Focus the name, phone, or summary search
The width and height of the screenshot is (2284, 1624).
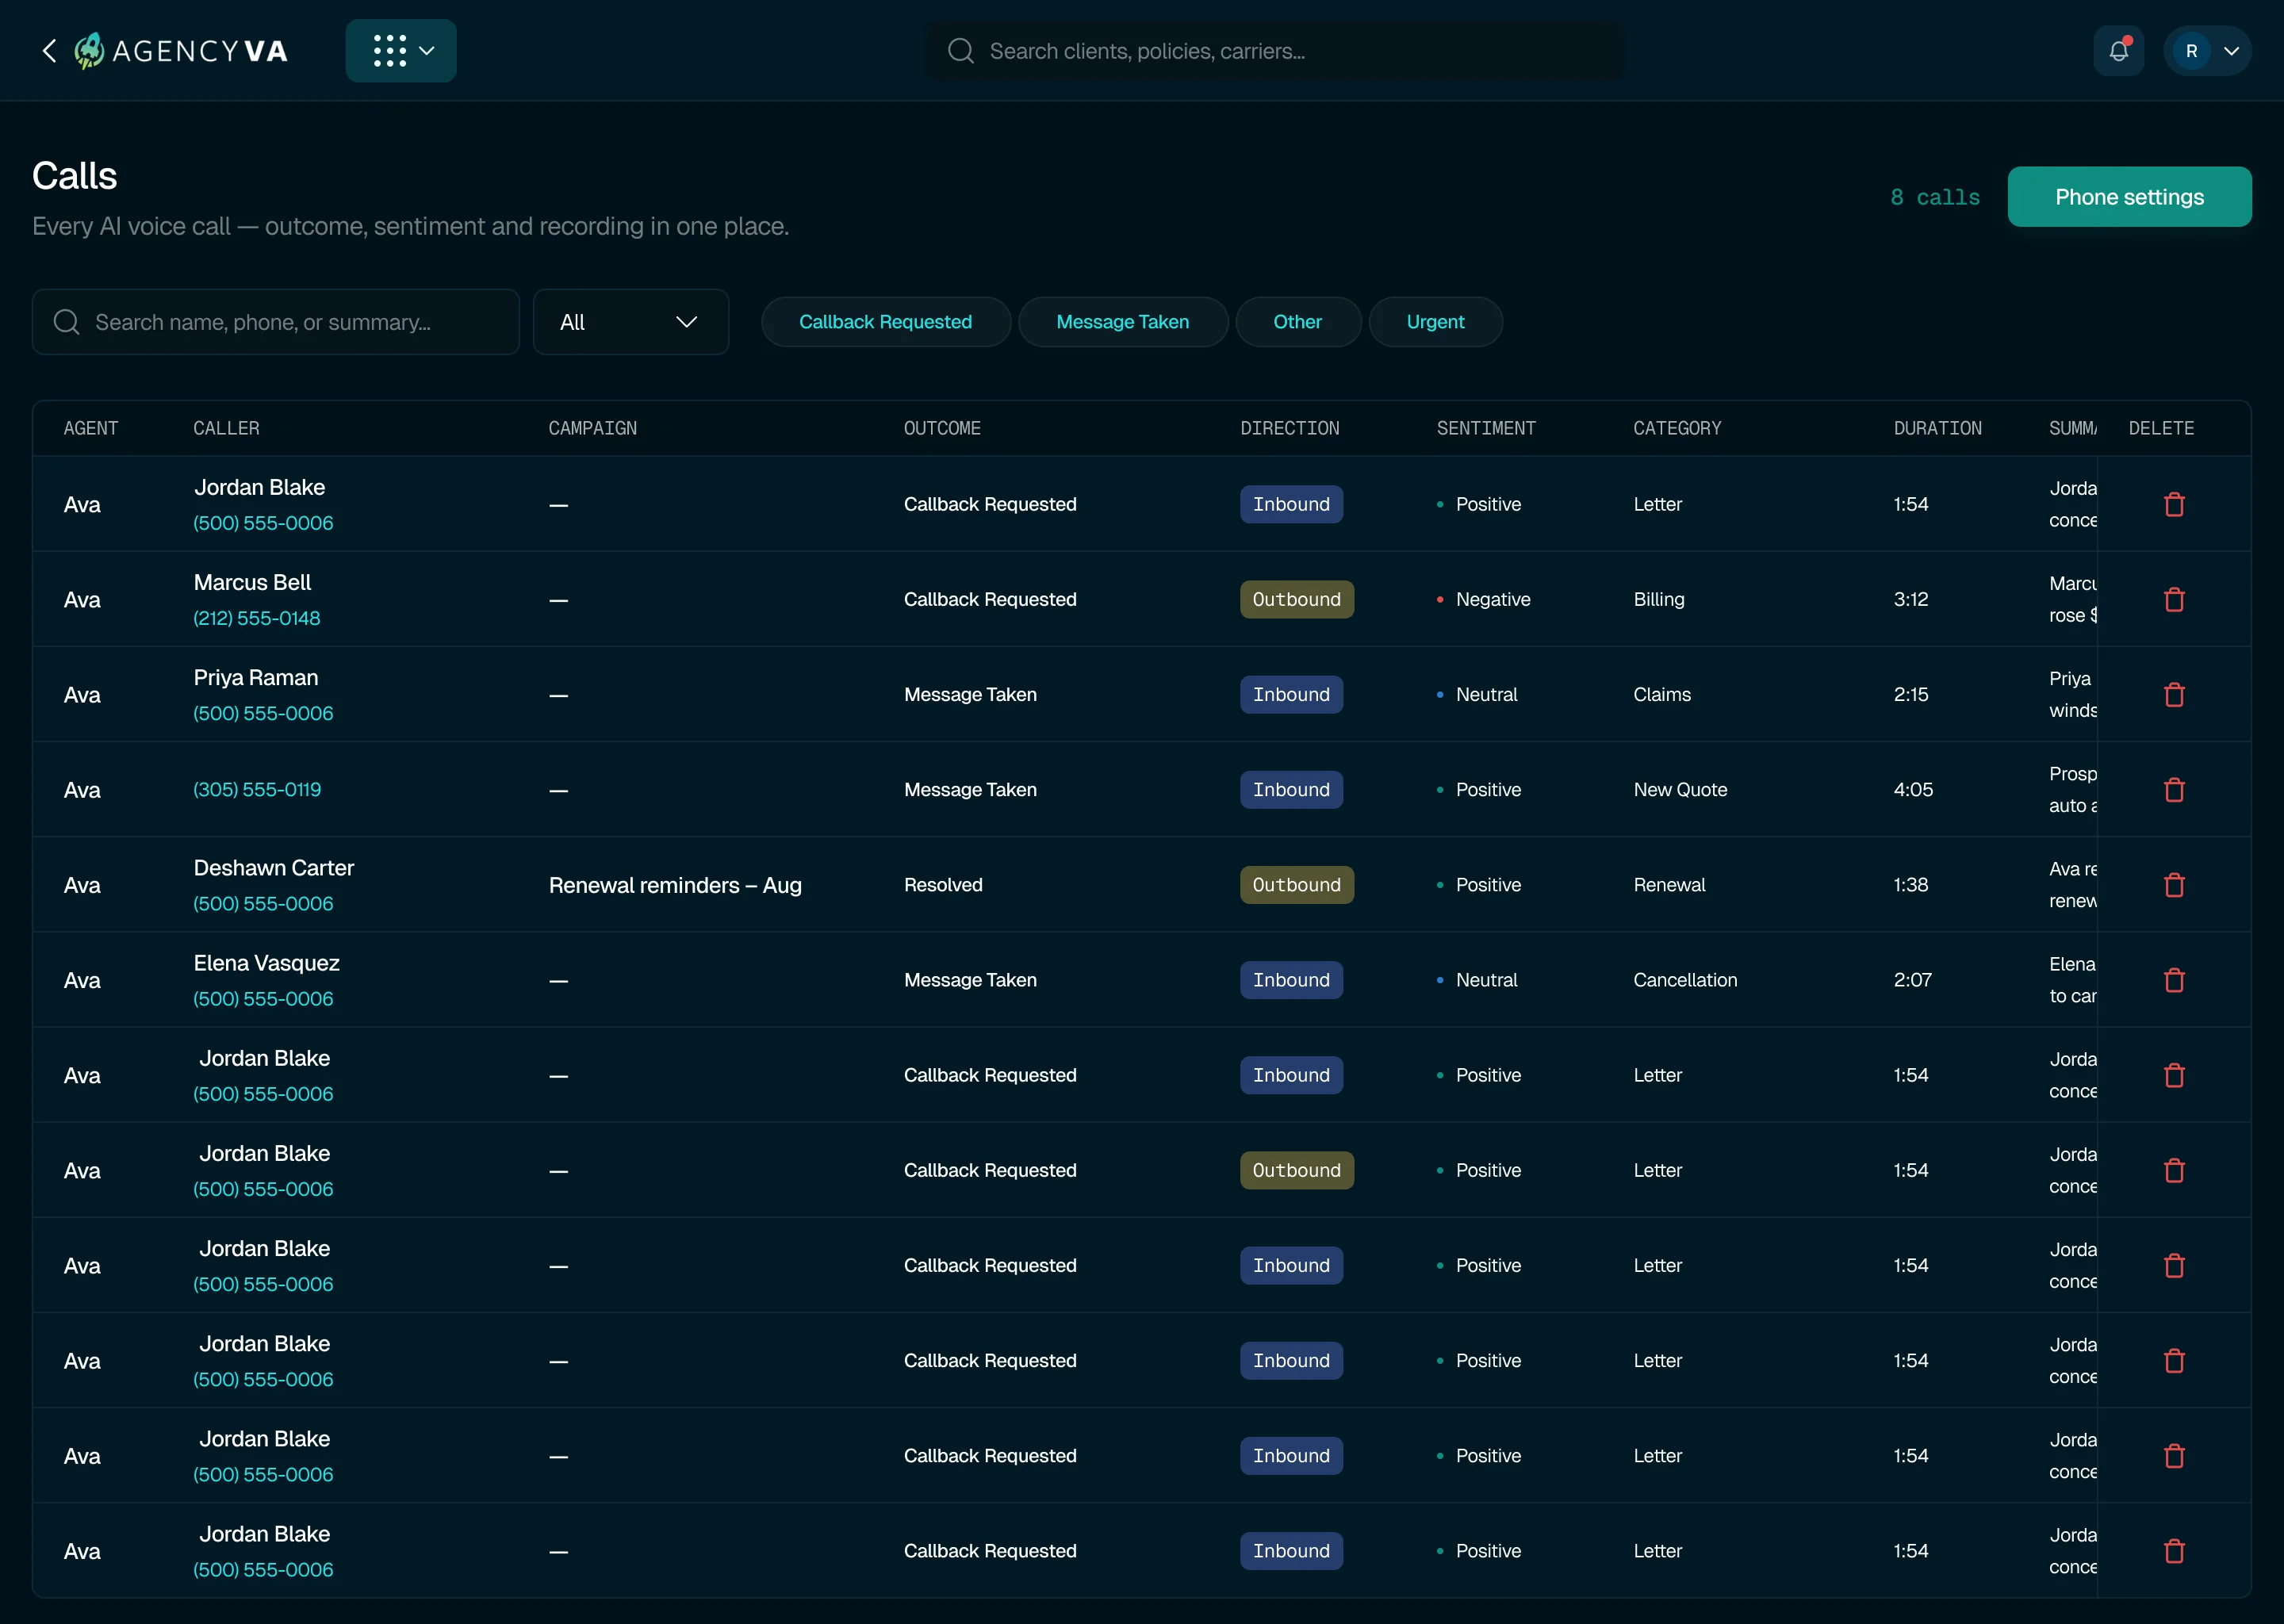tap(276, 322)
